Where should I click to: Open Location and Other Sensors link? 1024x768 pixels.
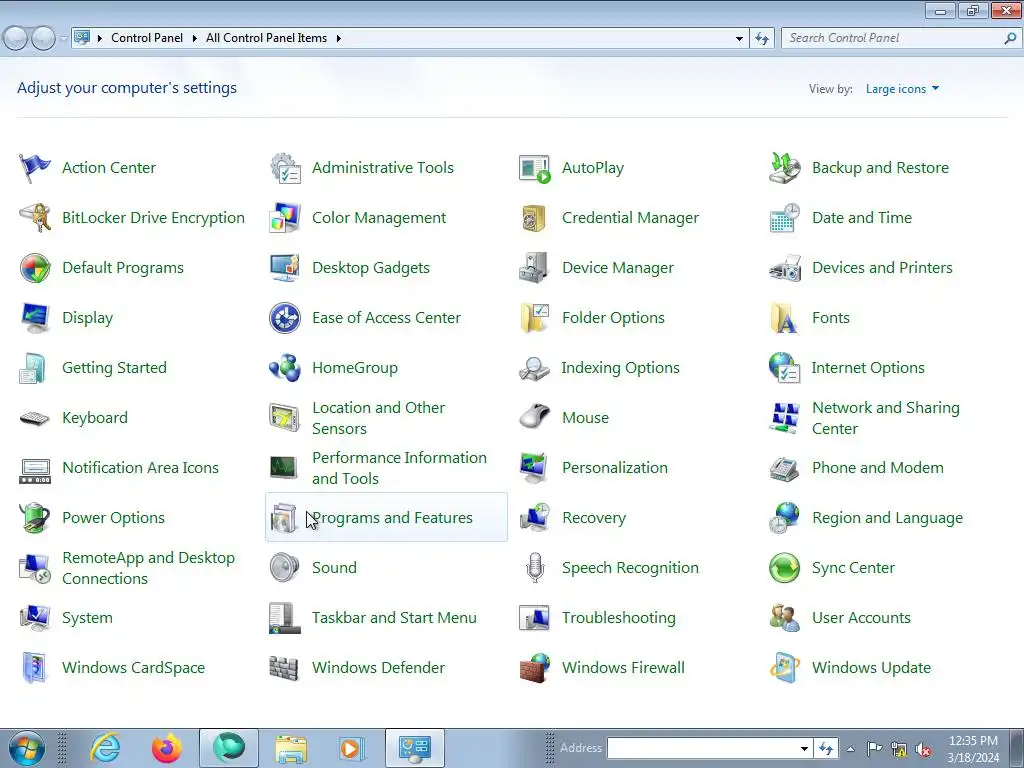(379, 418)
